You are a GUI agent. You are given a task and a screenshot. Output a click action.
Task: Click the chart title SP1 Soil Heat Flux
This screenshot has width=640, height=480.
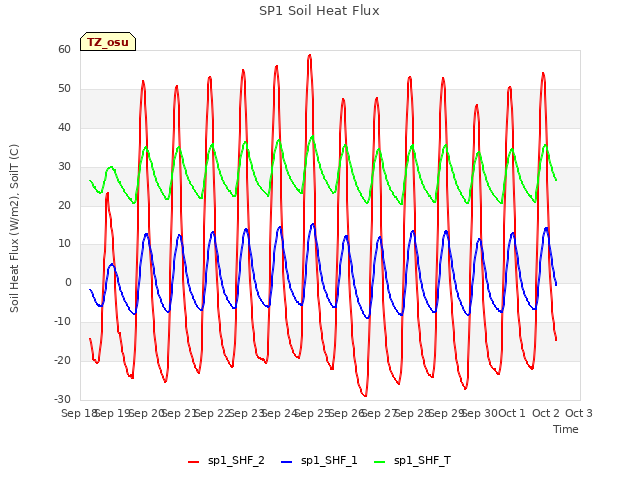coord(319,11)
